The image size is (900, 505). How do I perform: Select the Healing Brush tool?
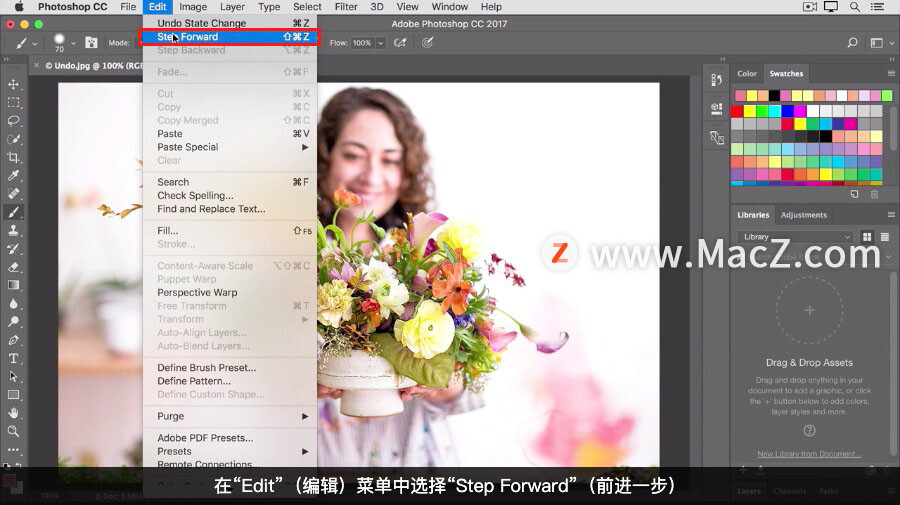(x=13, y=193)
